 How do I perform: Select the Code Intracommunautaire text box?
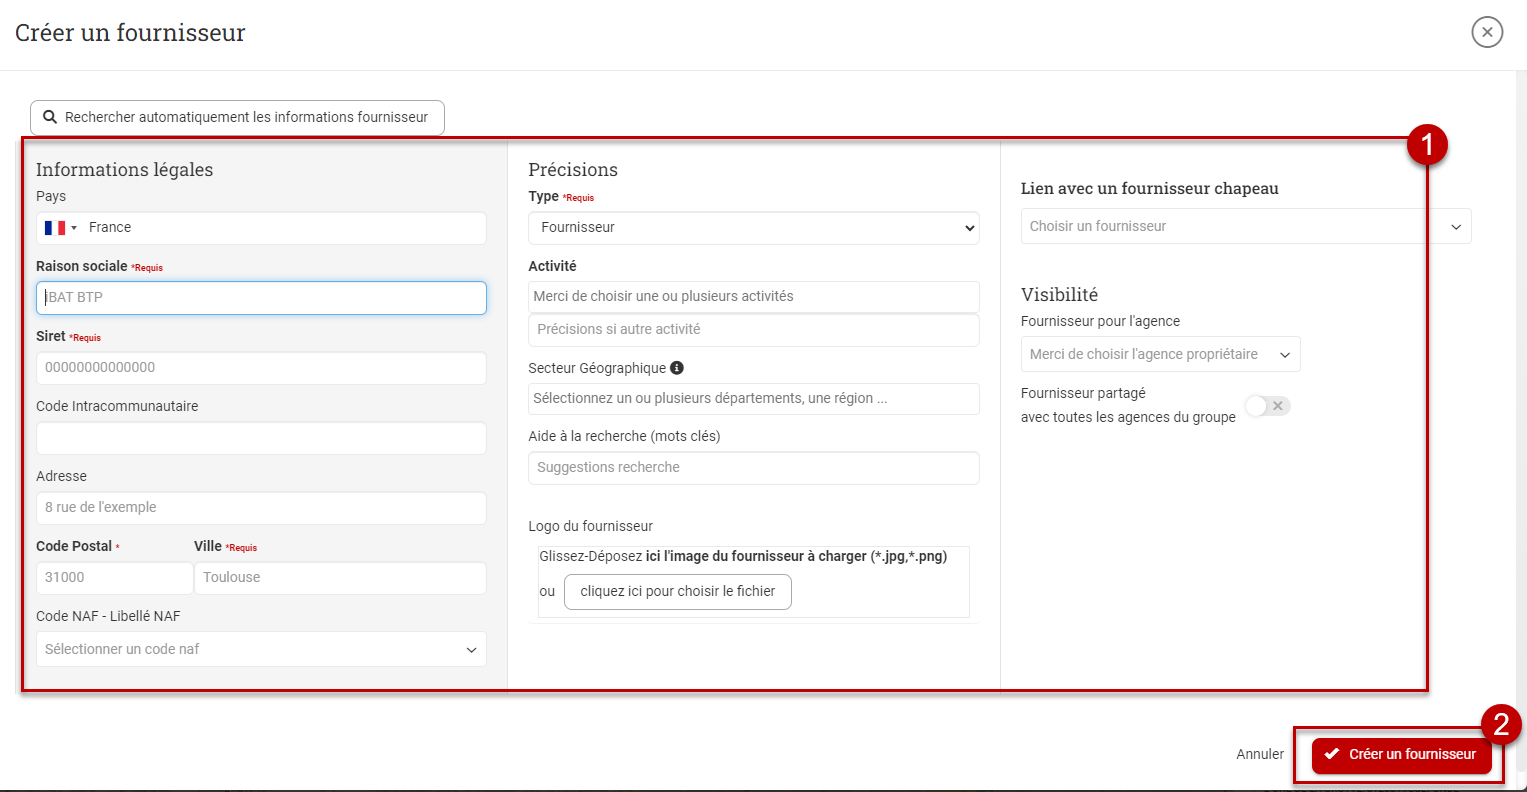[261, 438]
